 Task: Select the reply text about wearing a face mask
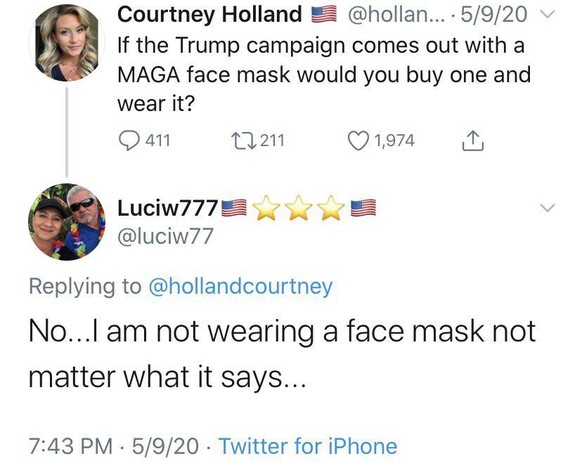[282, 354]
